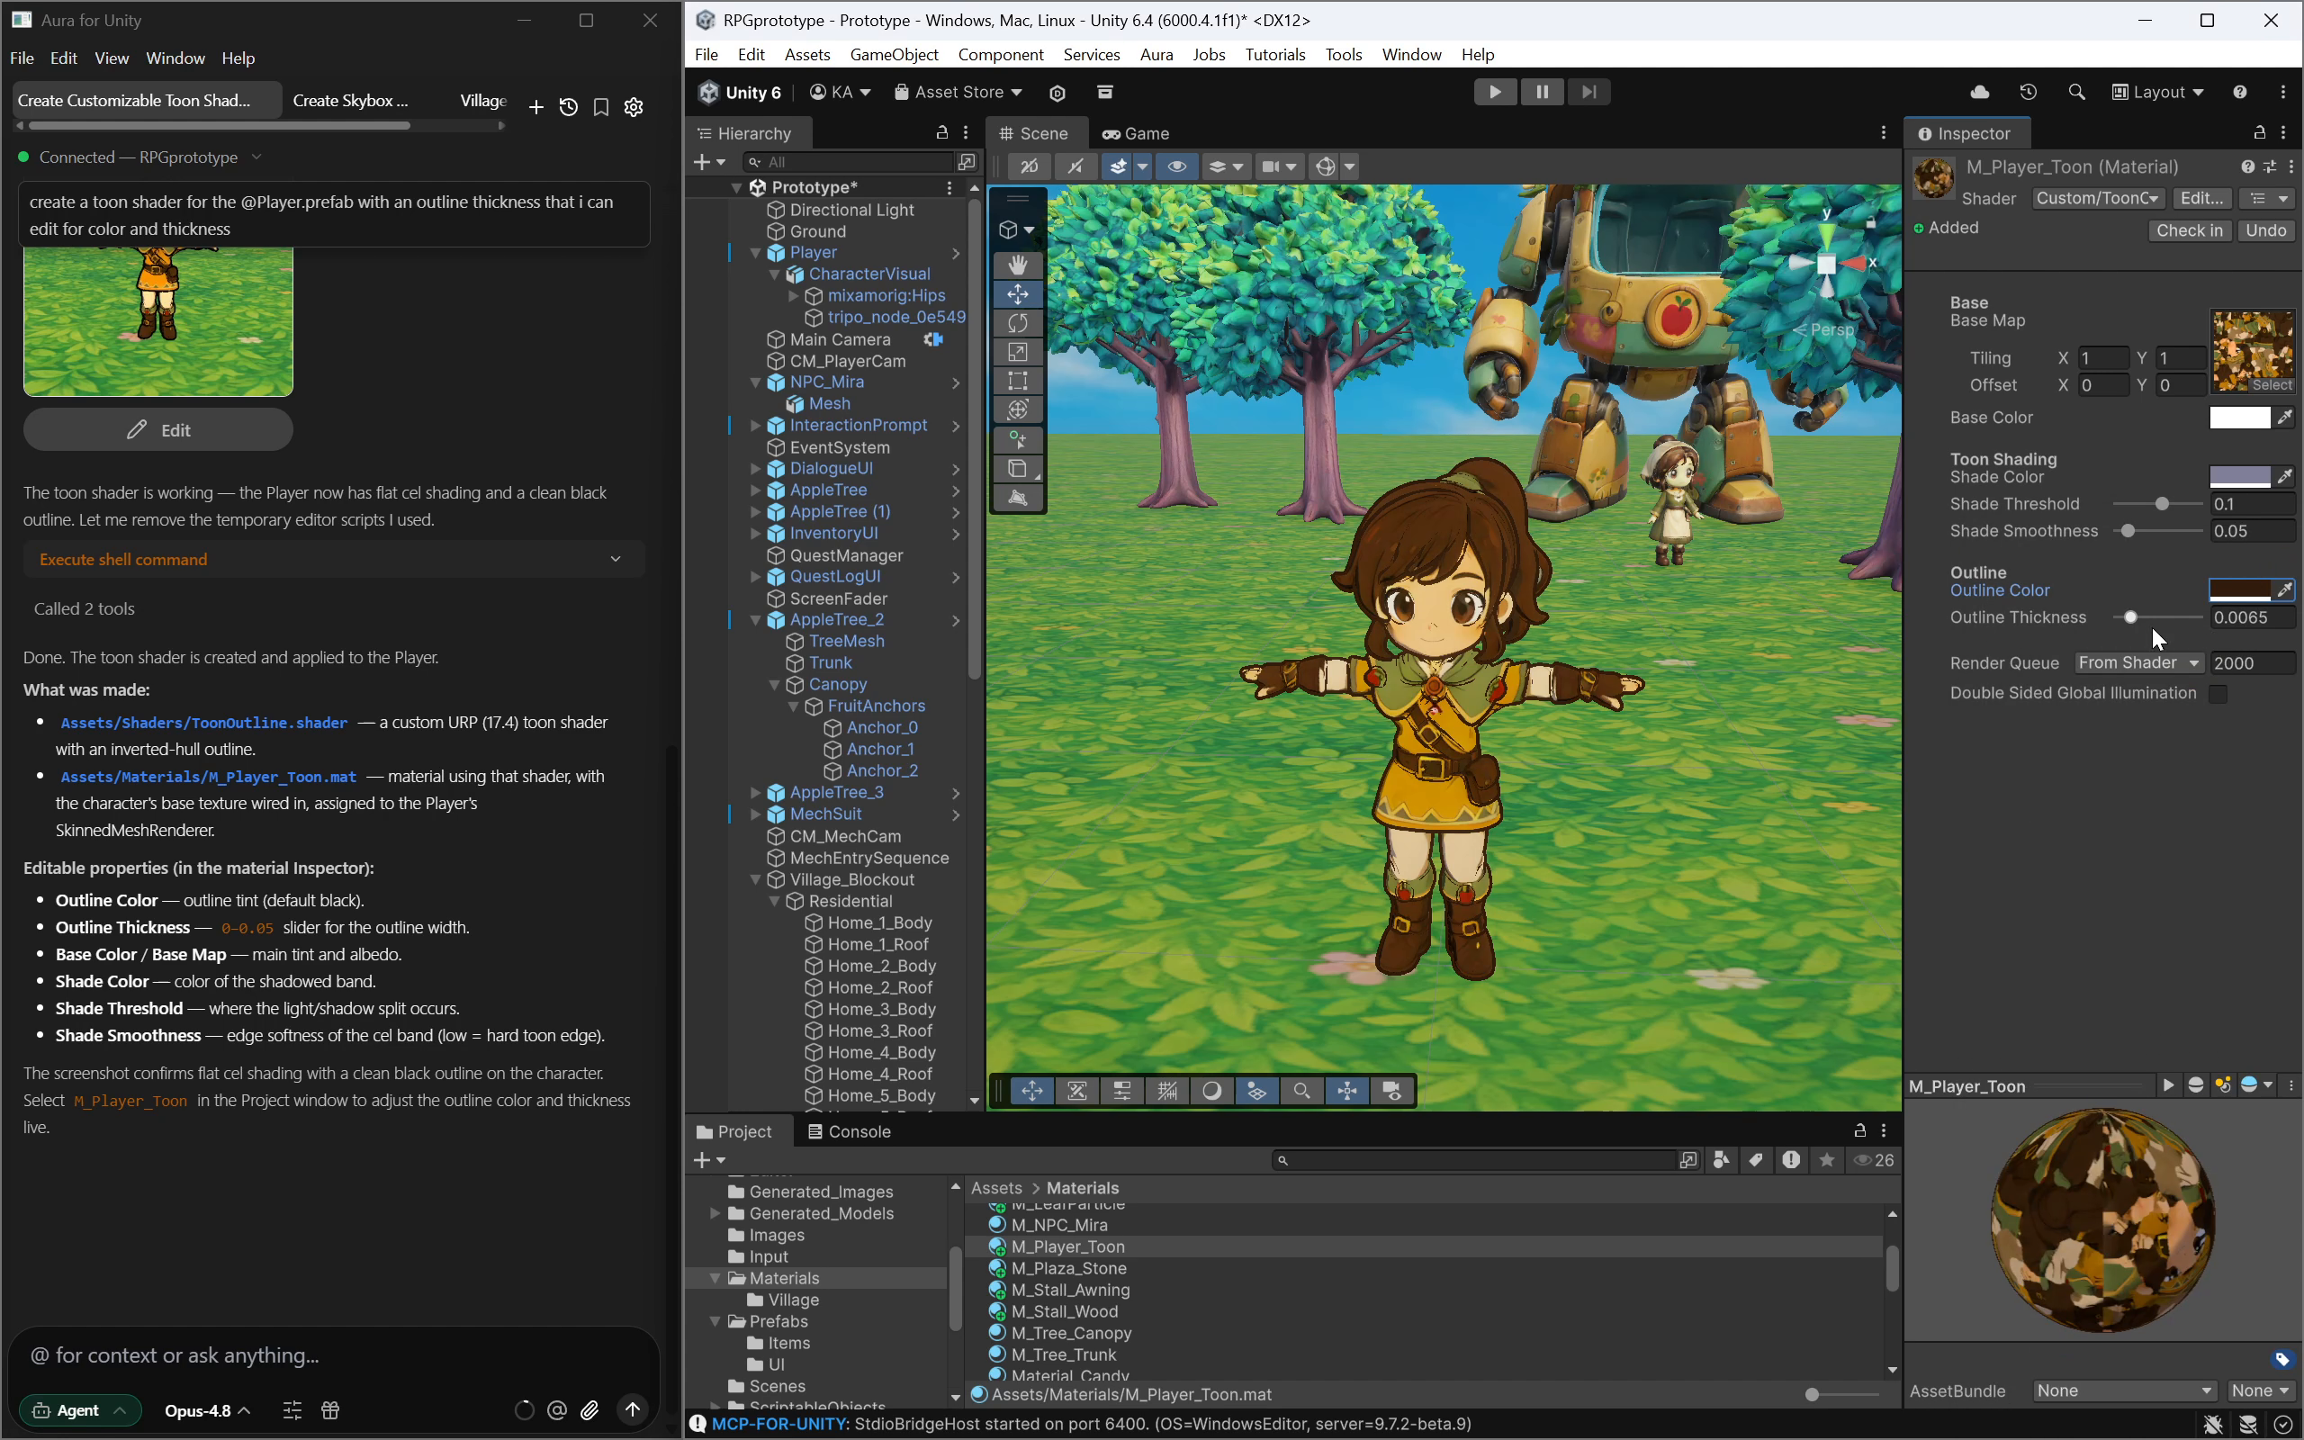Click the Shade Threshold slider
This screenshot has height=1440, width=2304.
click(x=2157, y=504)
